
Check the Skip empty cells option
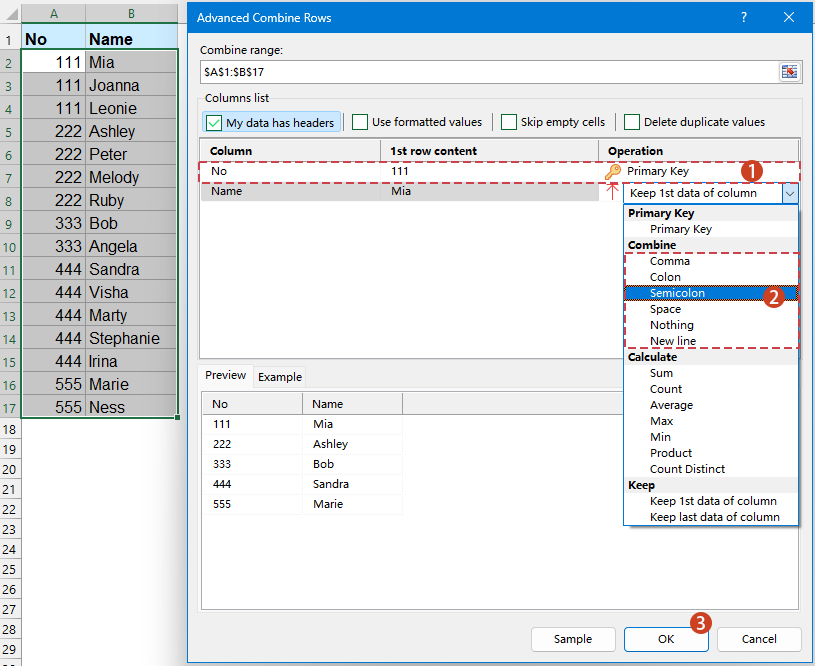tap(509, 122)
